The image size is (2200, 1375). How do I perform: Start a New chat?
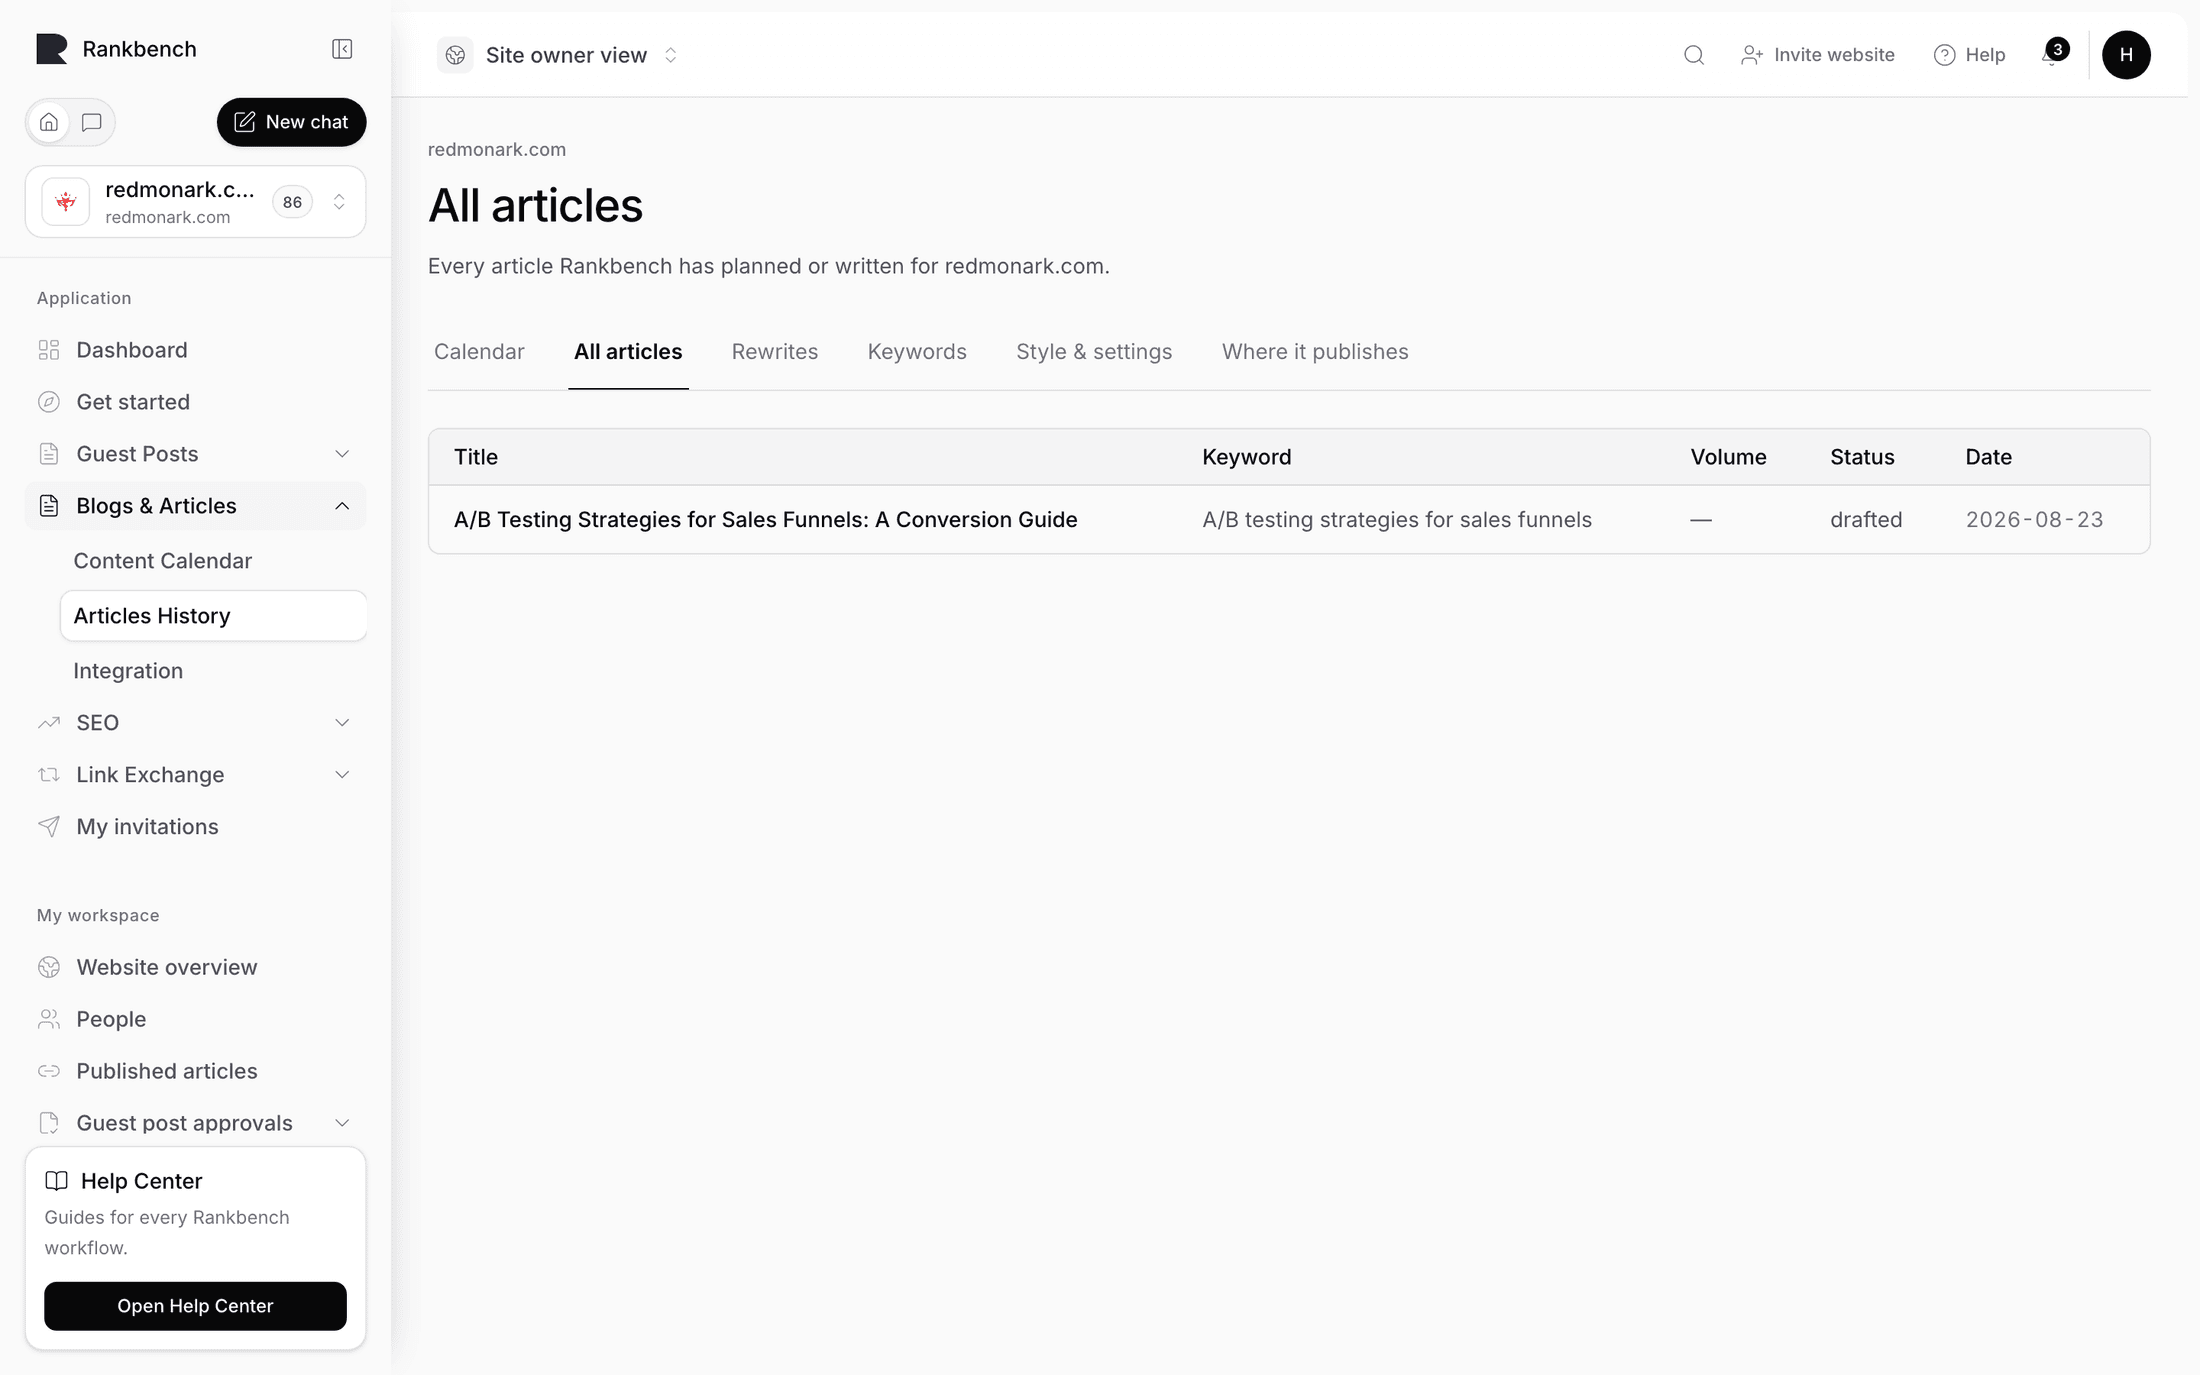pos(291,122)
